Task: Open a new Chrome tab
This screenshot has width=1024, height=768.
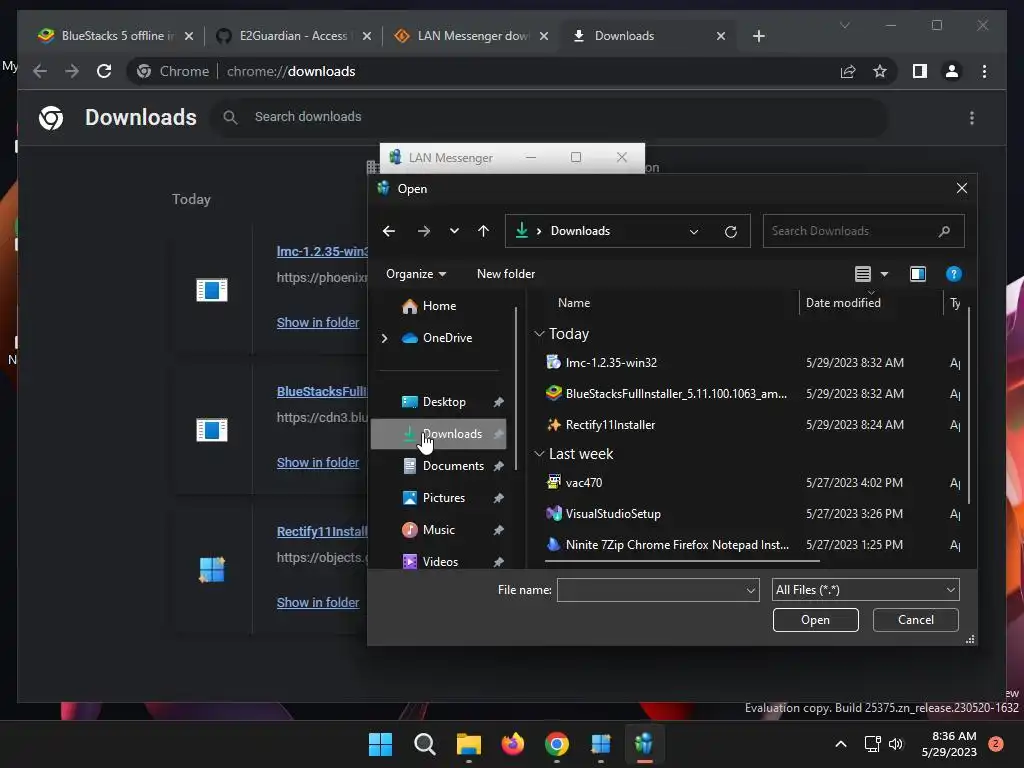Action: click(x=758, y=36)
